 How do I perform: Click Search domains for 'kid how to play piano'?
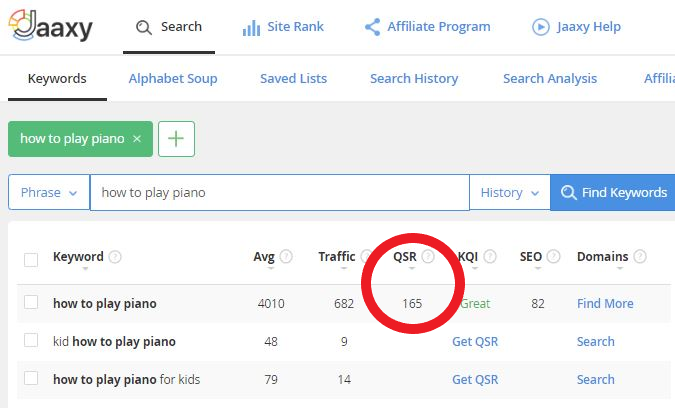coord(596,342)
